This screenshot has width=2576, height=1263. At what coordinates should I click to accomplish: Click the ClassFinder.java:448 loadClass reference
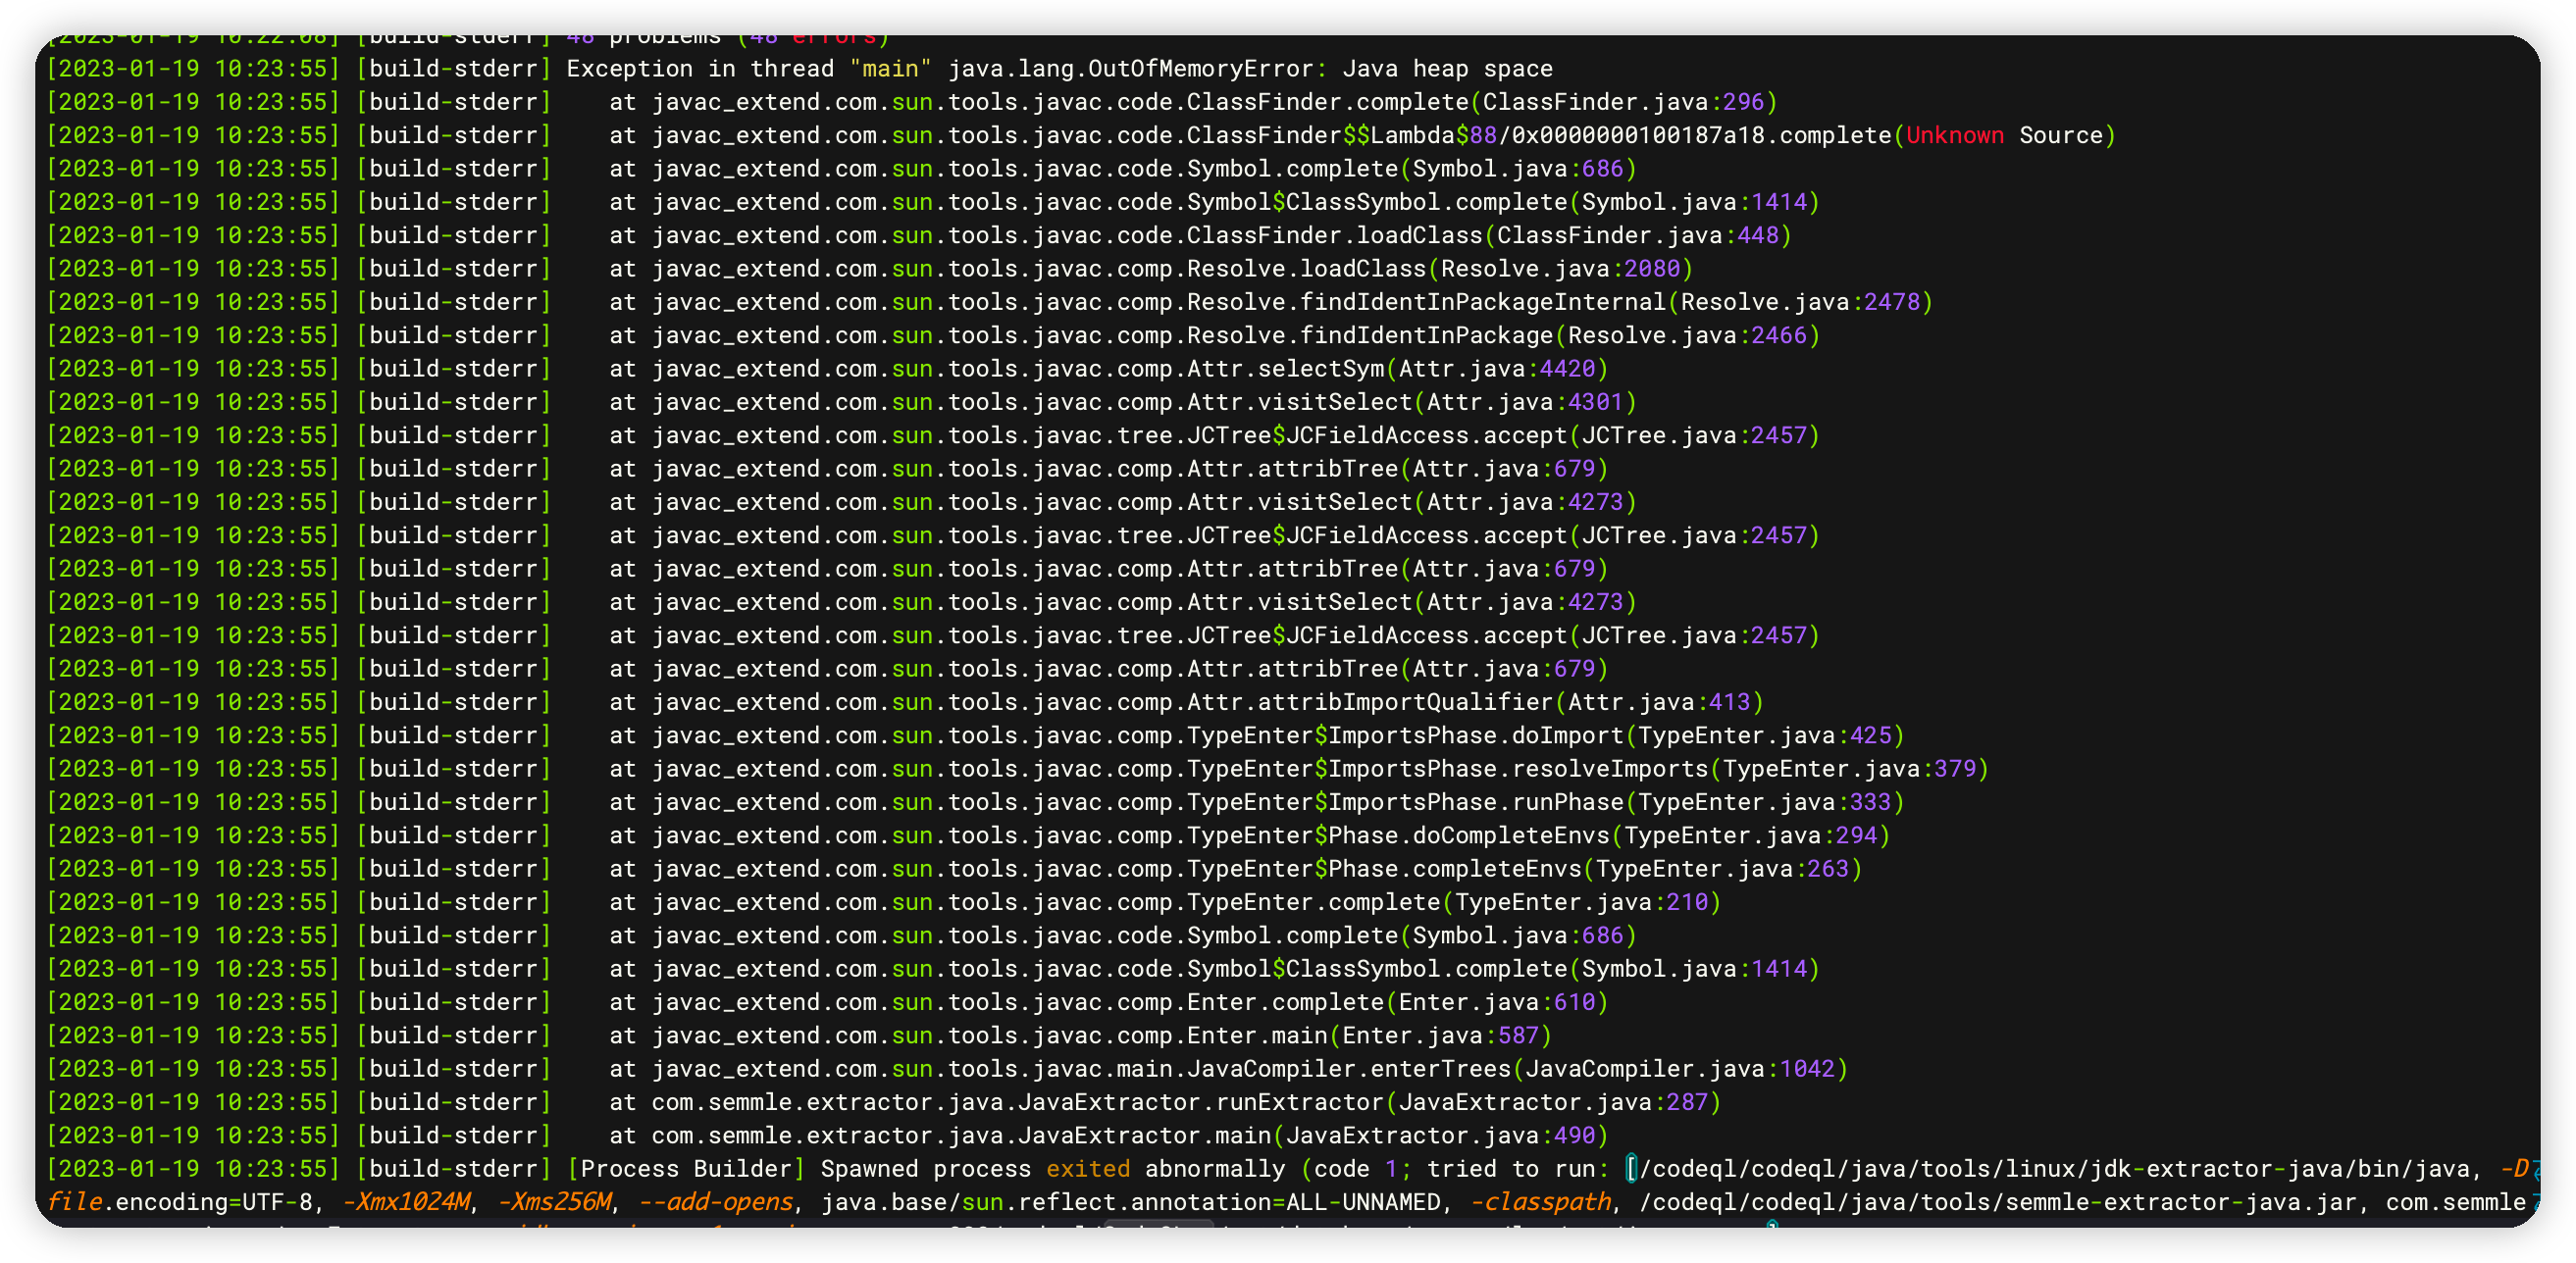1637,235
